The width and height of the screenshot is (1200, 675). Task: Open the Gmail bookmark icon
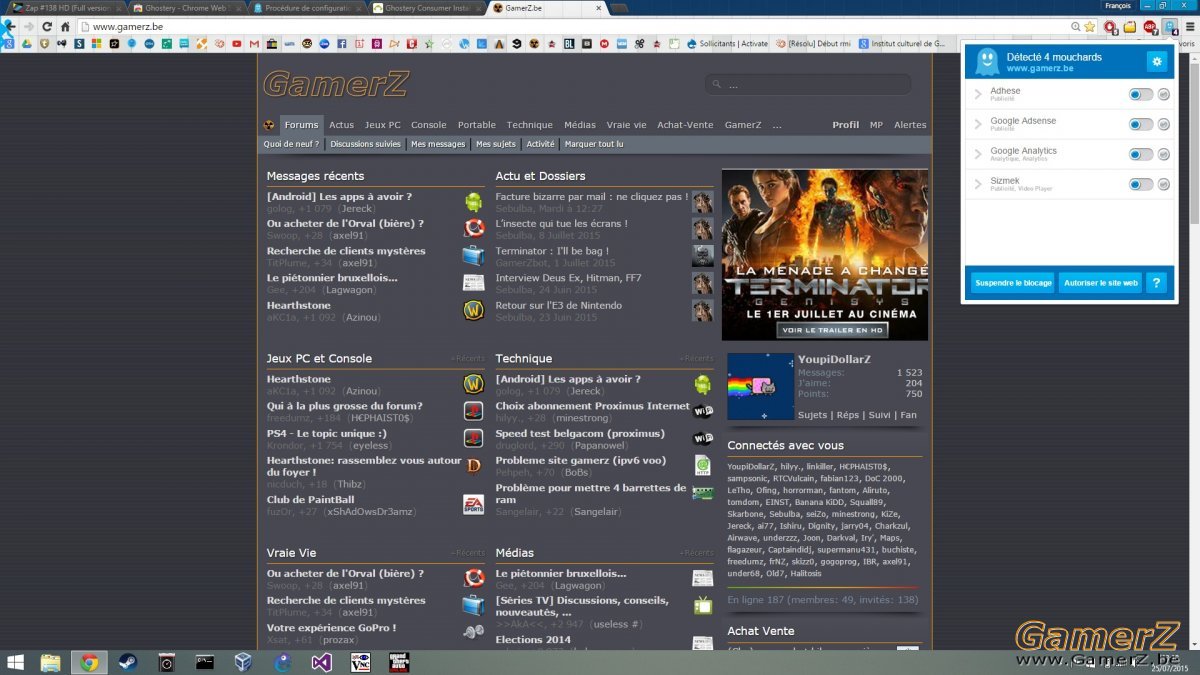pos(255,44)
